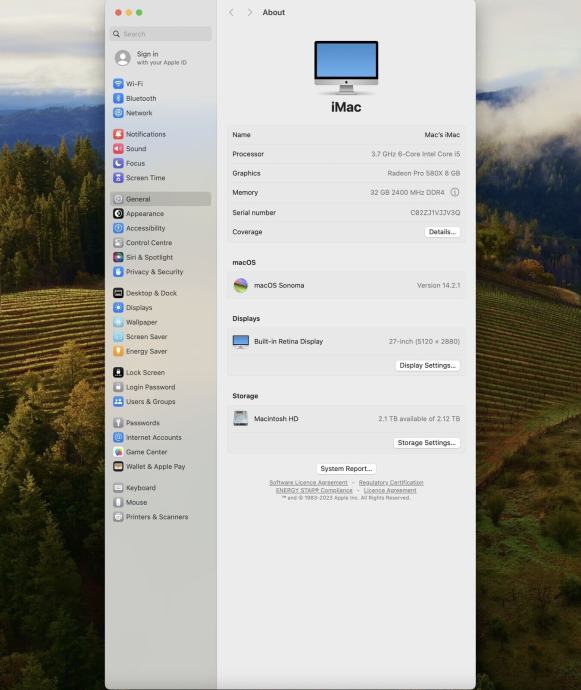The image size is (581, 690).
Task: Click the Memory info icon
Action: (x=455, y=192)
